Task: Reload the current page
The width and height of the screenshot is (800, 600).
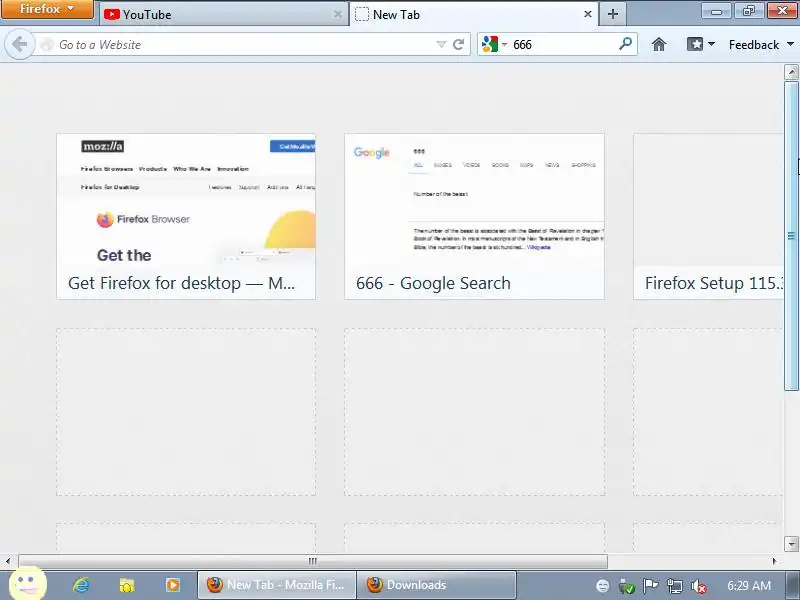Action: 458,45
